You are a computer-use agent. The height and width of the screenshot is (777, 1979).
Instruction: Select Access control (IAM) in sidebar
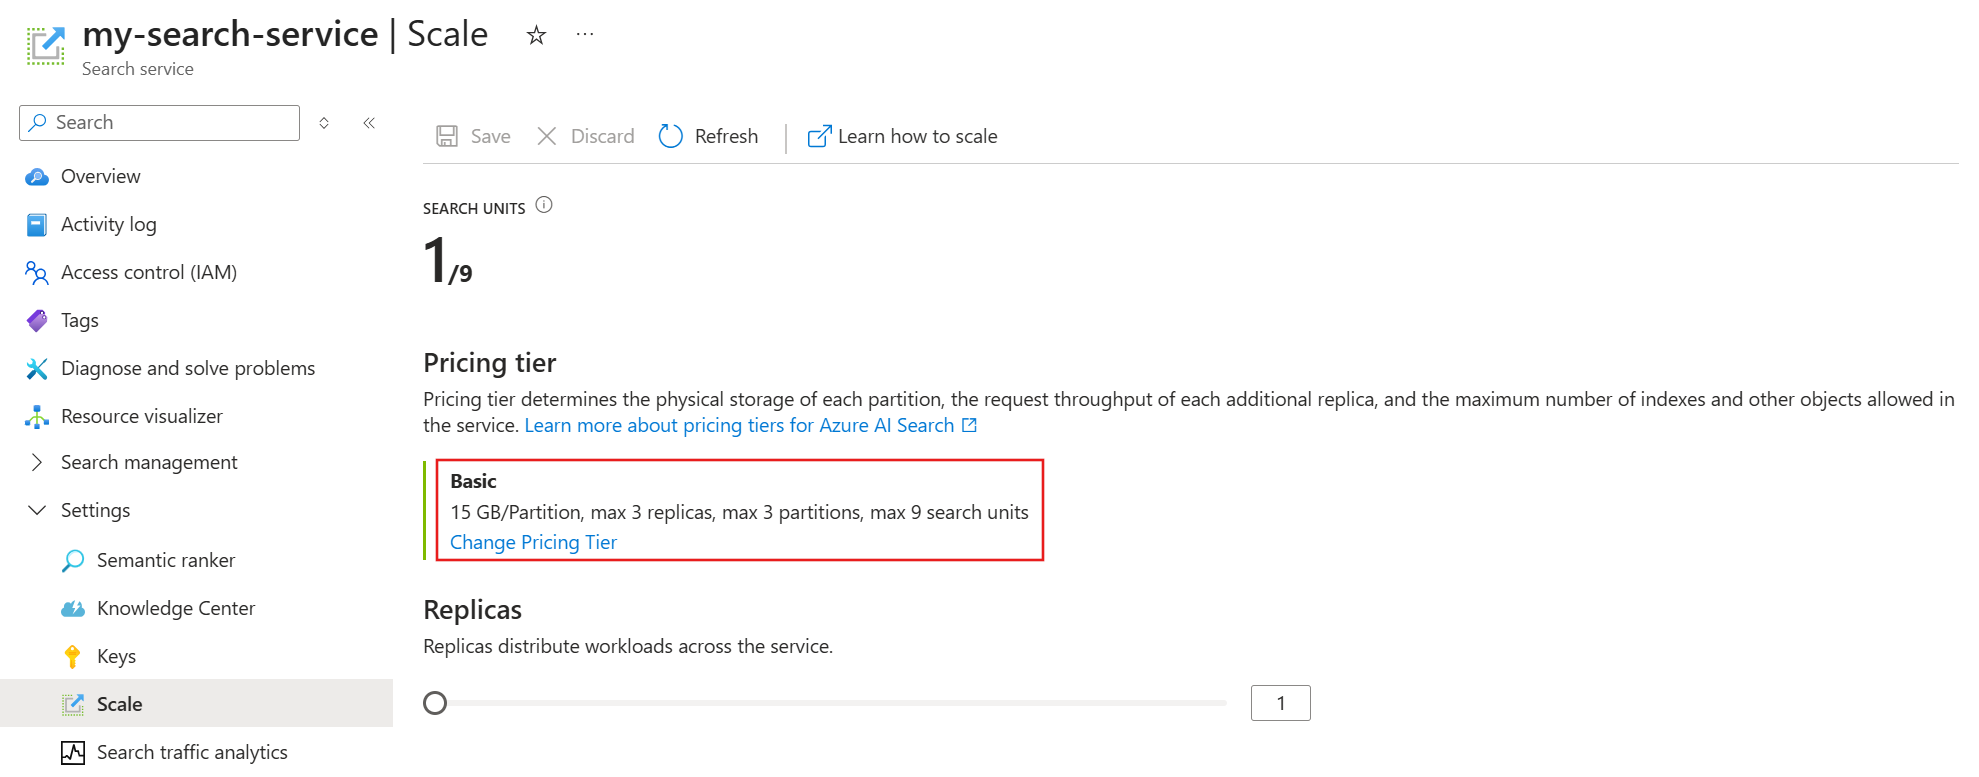pos(148,273)
